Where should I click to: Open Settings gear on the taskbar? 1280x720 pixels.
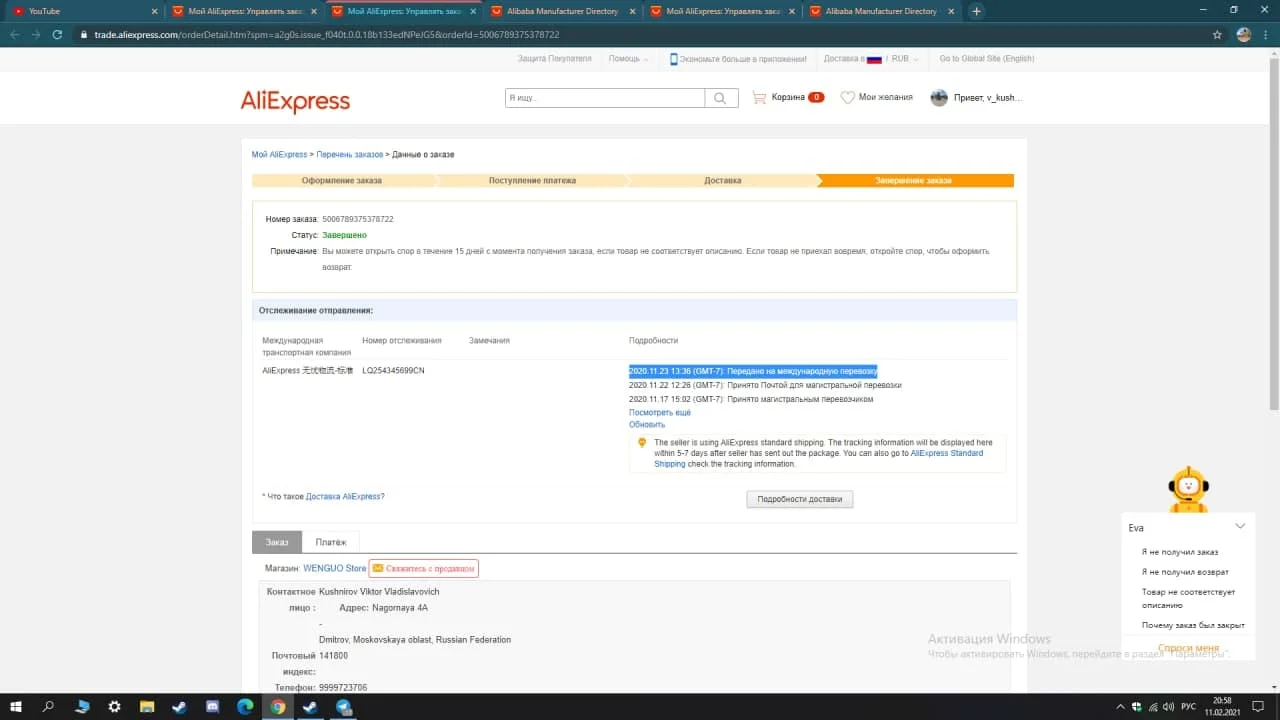tap(114, 706)
